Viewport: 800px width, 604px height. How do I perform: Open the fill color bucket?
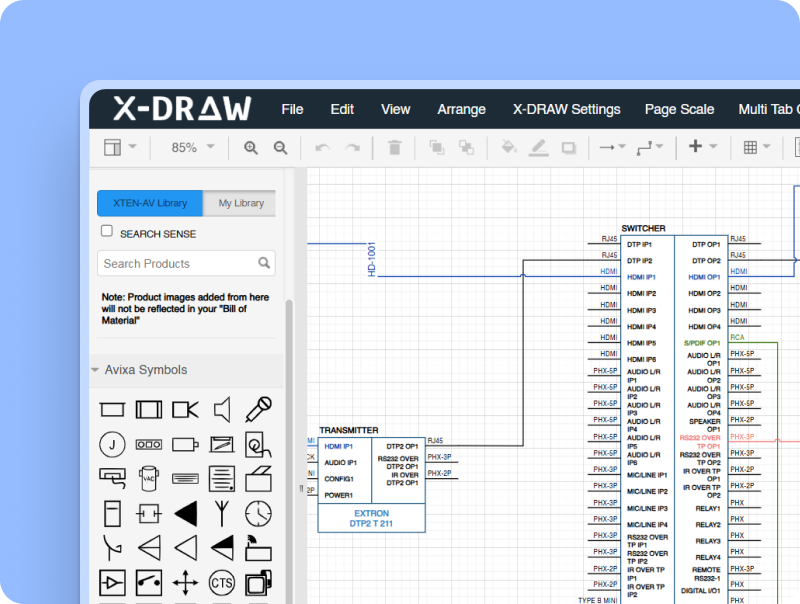pos(509,147)
